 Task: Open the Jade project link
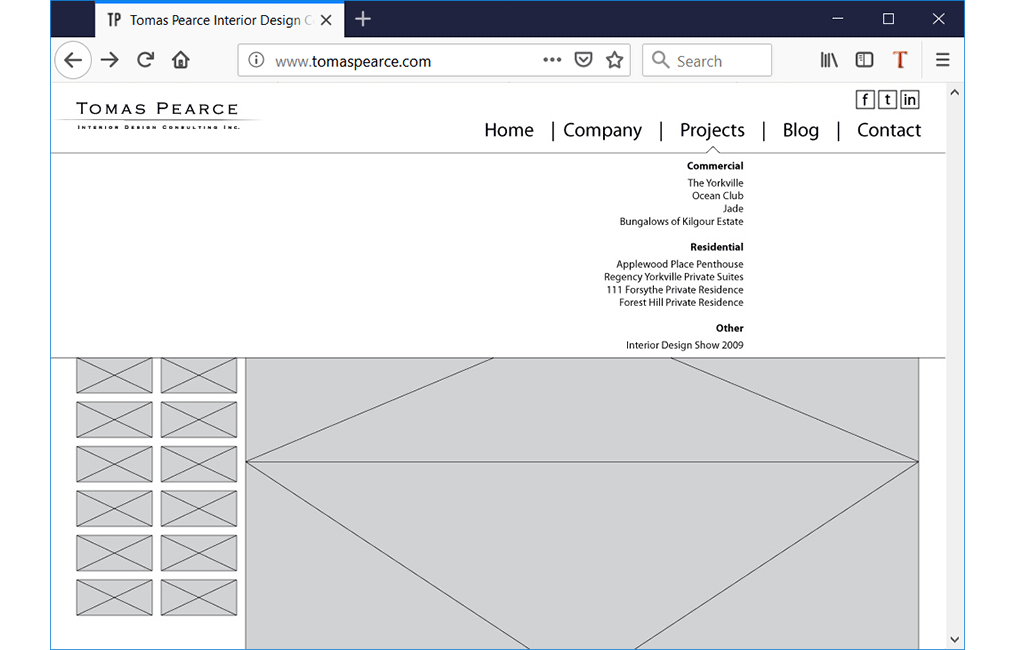[733, 208]
